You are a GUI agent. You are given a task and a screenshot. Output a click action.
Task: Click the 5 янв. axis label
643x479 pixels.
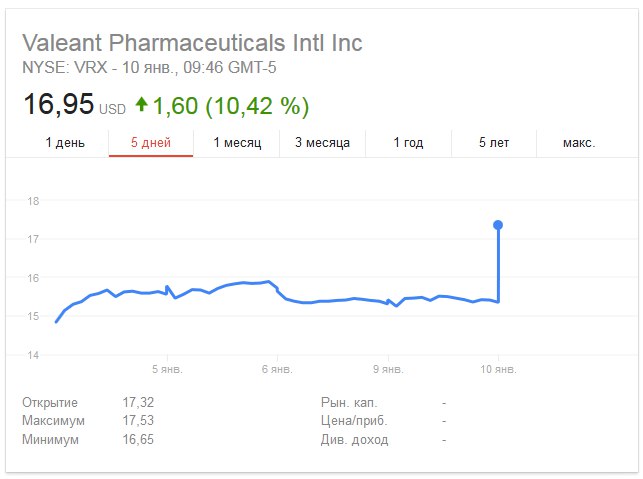pyautogui.click(x=167, y=369)
